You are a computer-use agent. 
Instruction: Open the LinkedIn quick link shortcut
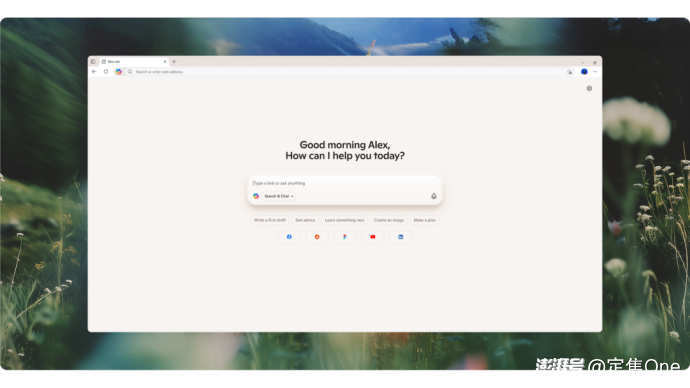coord(400,237)
